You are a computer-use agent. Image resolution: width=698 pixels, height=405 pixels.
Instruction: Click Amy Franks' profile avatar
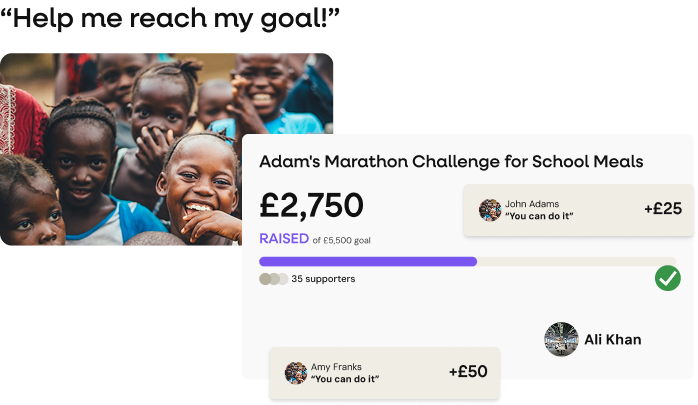point(295,373)
